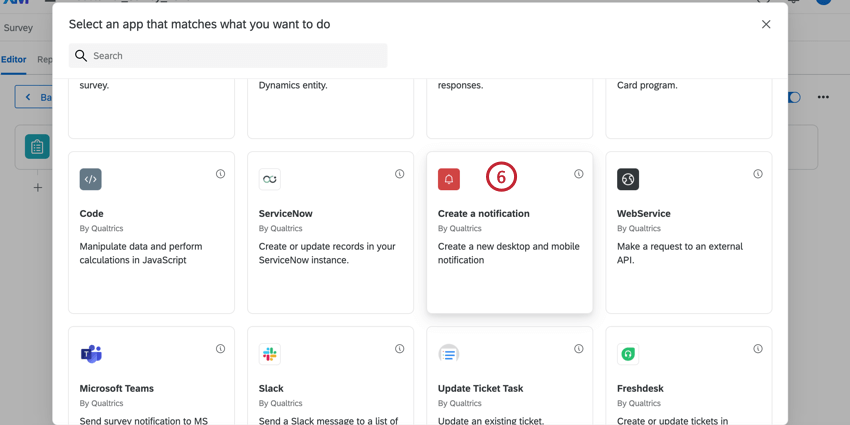Click the Slack logo icon
Screen dimensions: 850x425
point(269,354)
